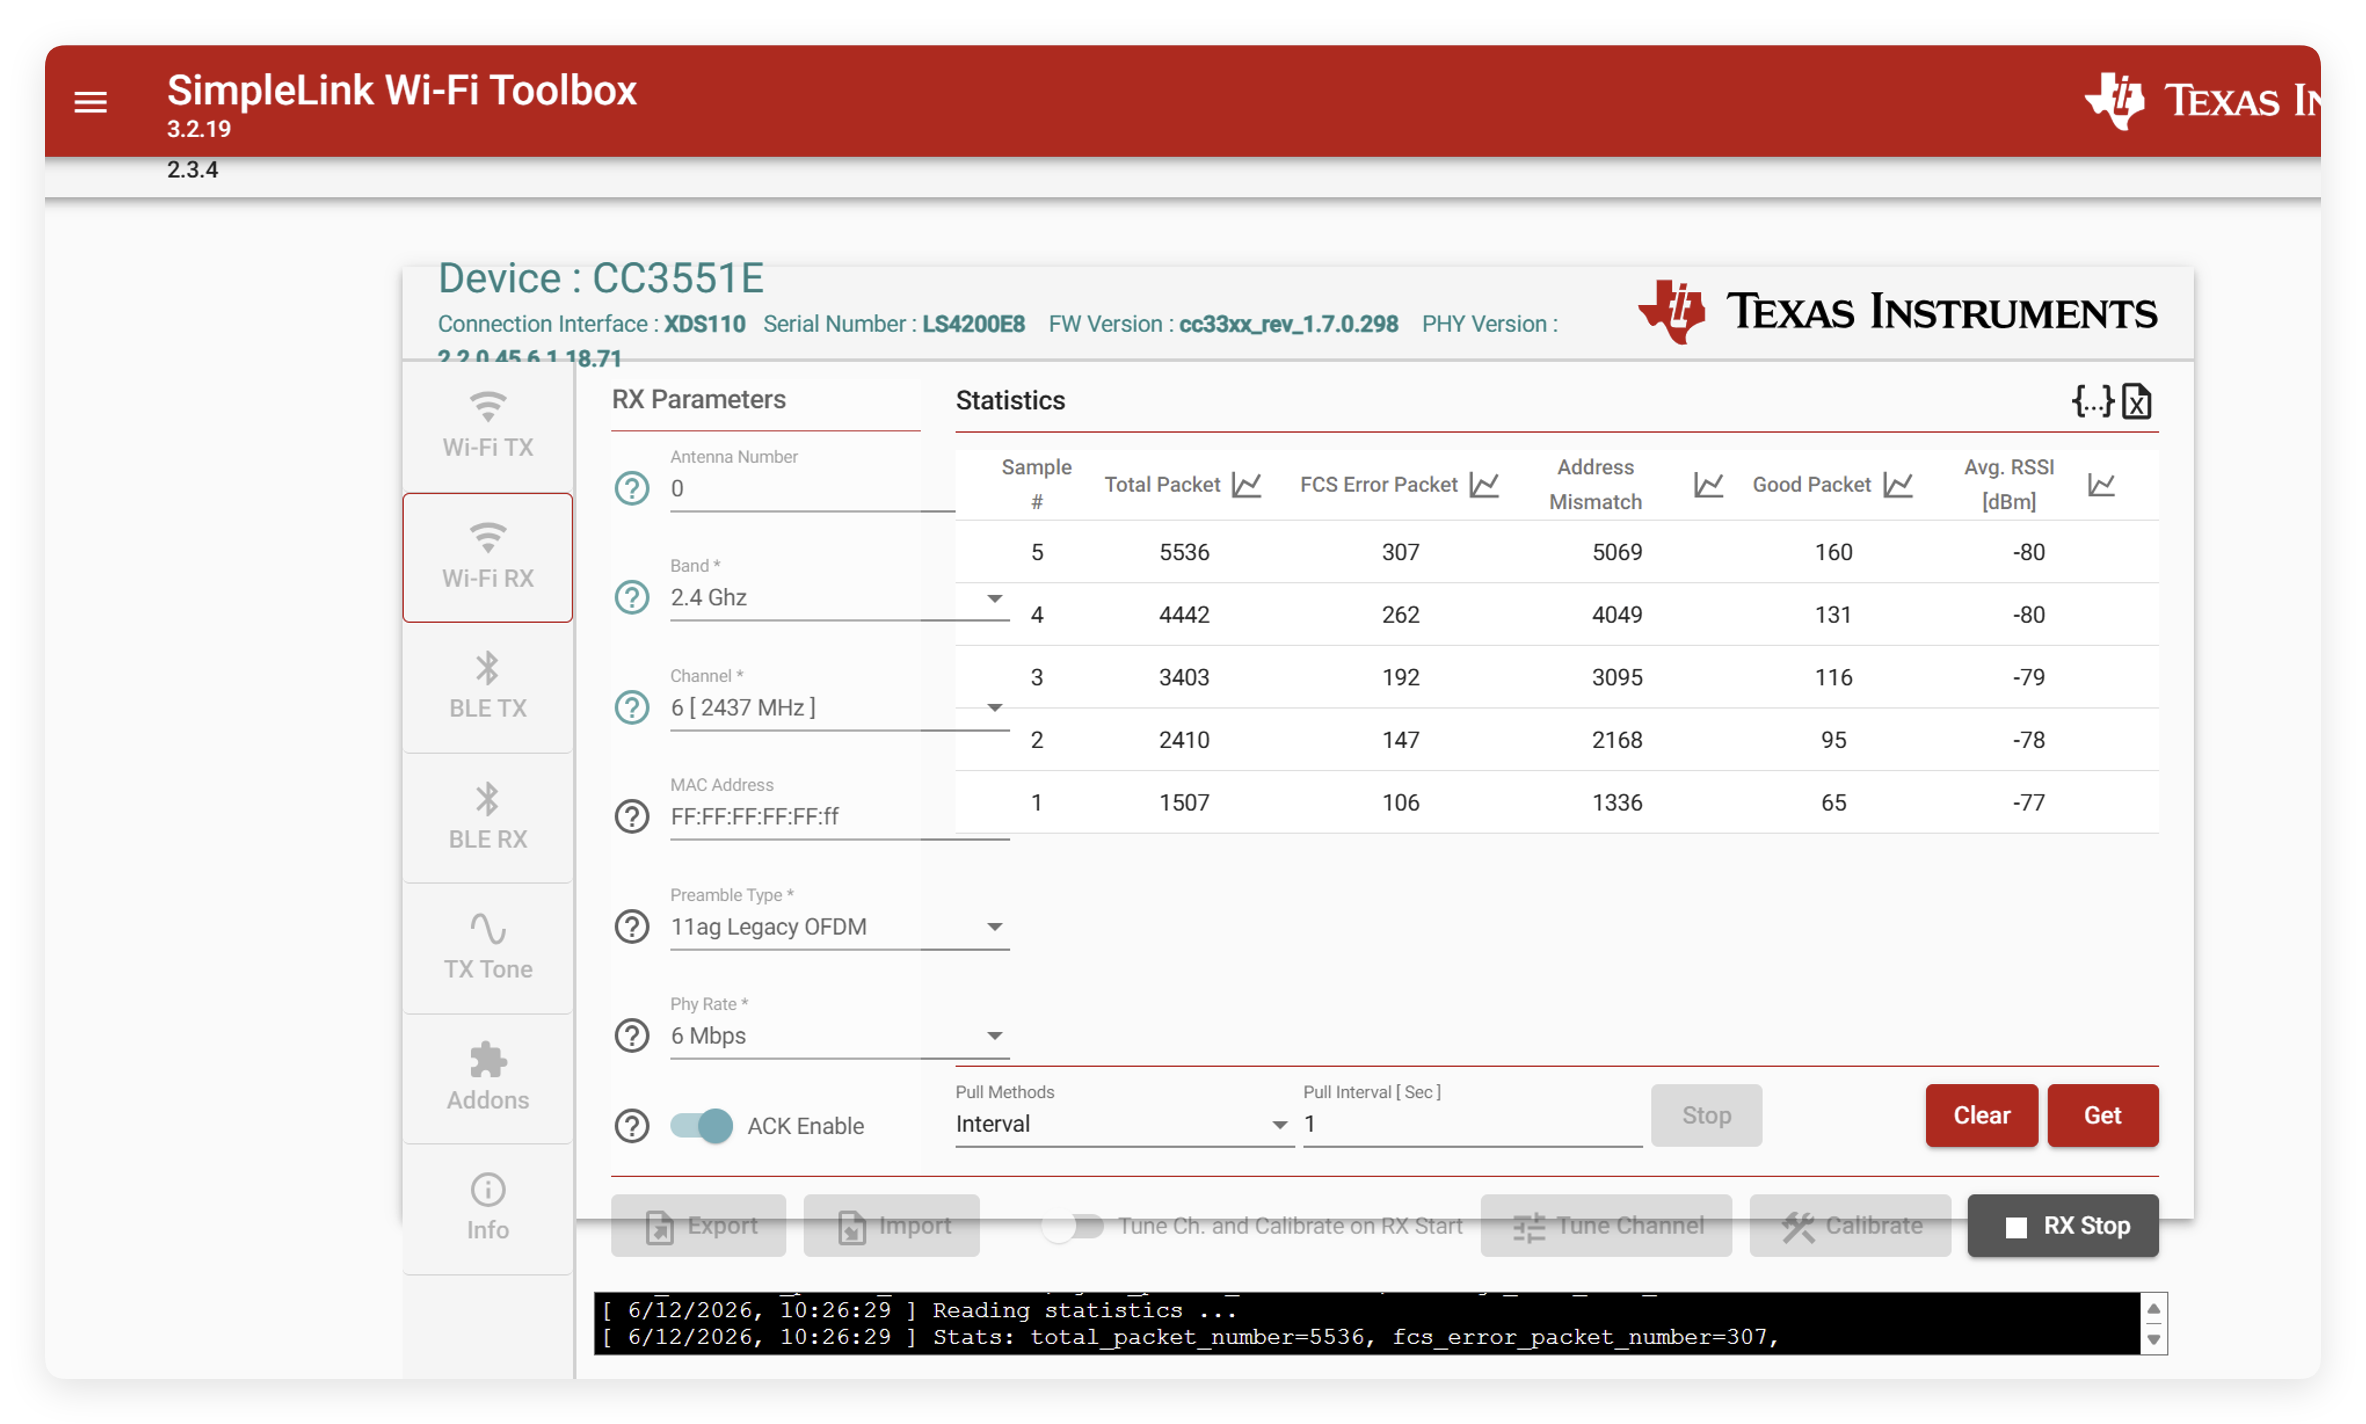Toggle Tune Ch. and Calibrate on RX Start
The width and height of the screenshot is (2366, 1424).
[1072, 1226]
